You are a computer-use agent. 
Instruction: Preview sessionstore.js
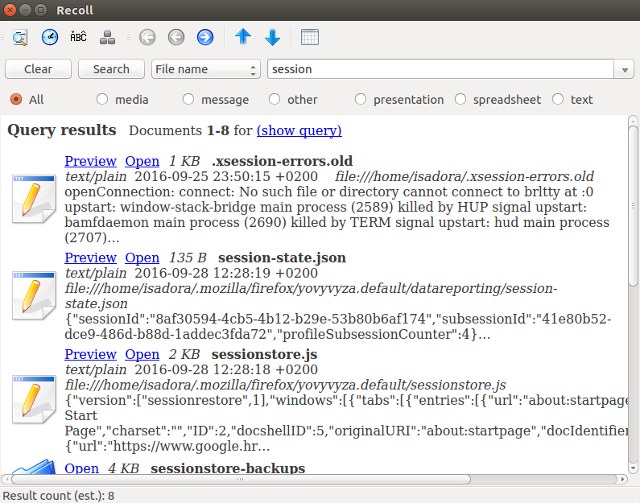pyautogui.click(x=91, y=354)
